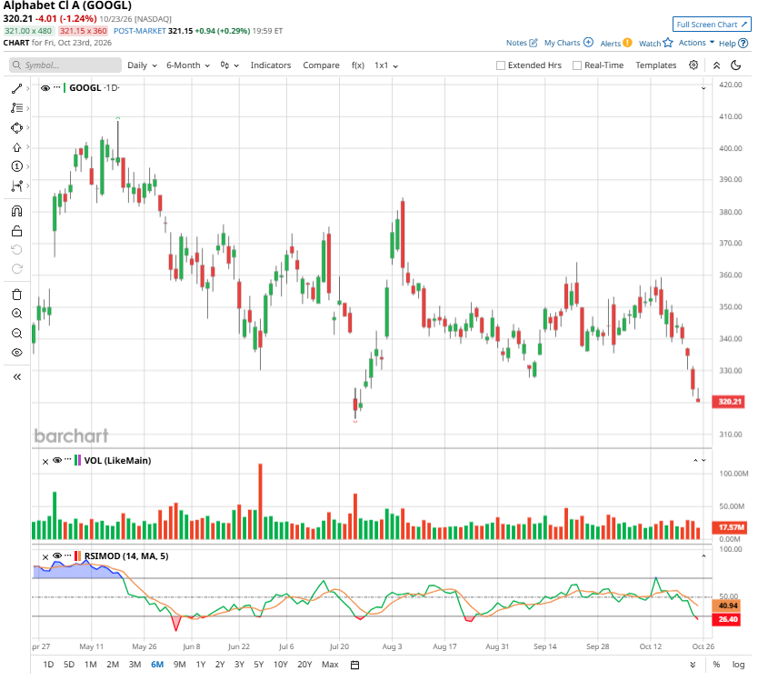Delete drawings with trash icon

coord(17,294)
